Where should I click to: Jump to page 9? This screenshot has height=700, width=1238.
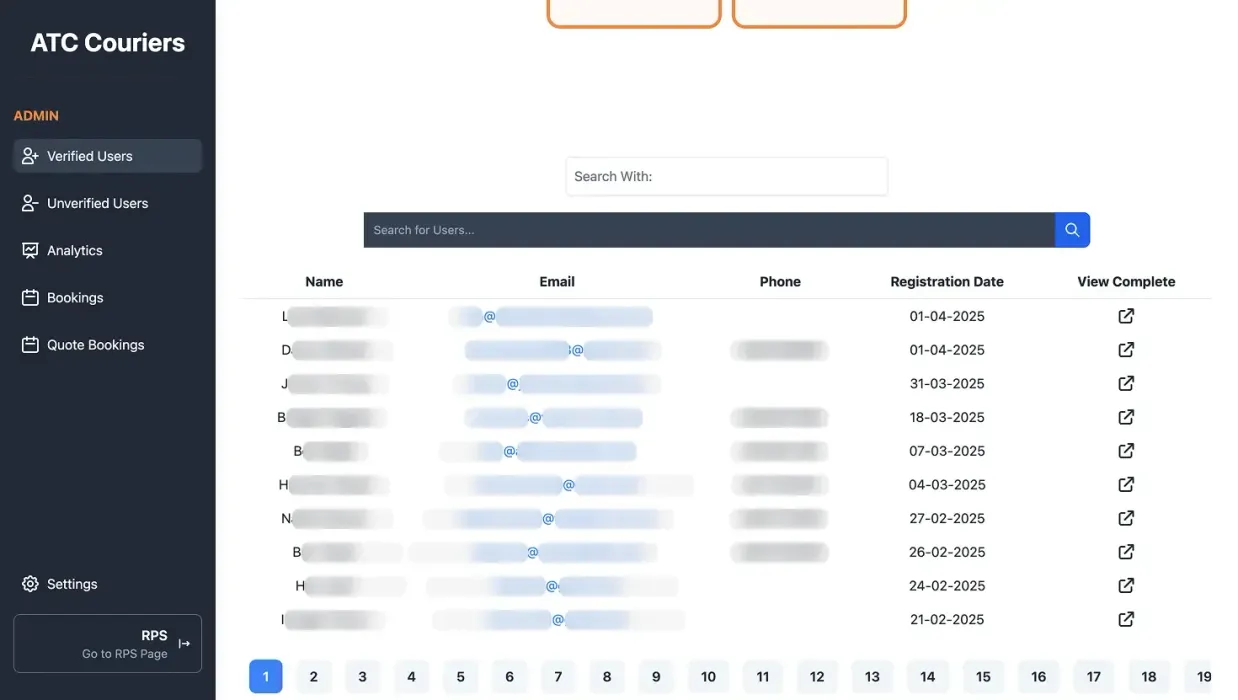click(x=656, y=677)
